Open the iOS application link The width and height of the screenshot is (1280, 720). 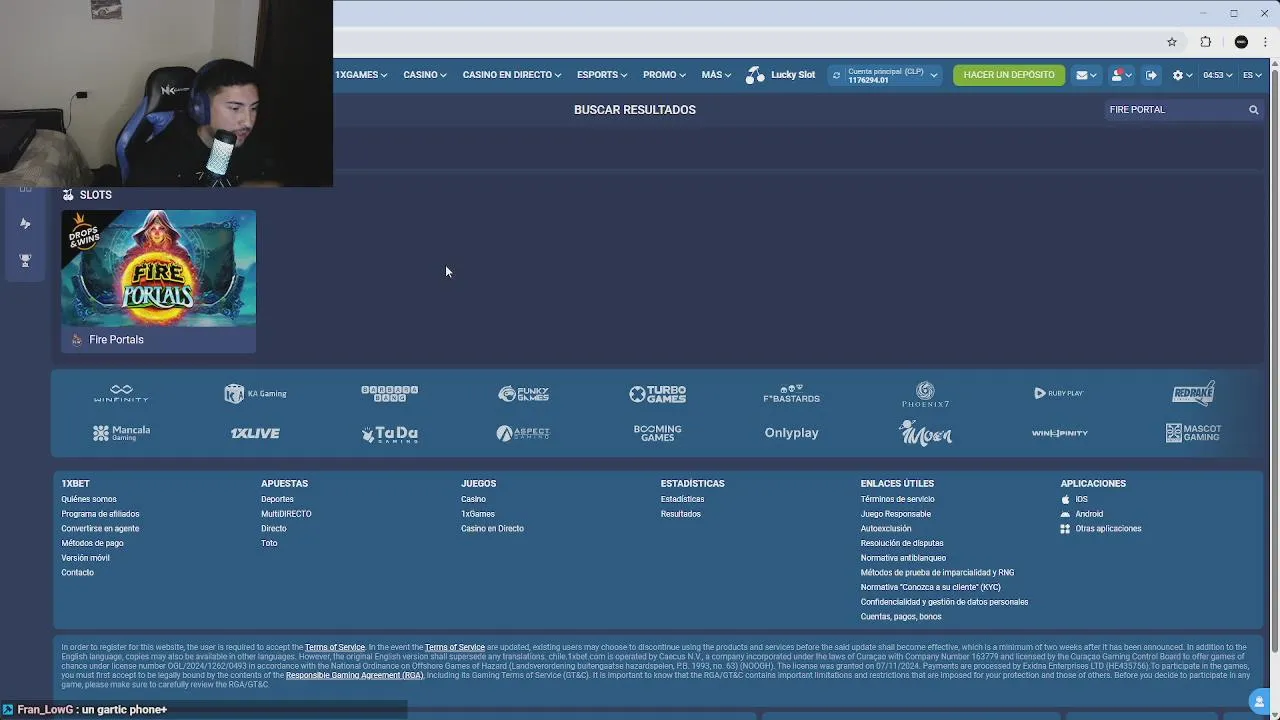point(1074,499)
